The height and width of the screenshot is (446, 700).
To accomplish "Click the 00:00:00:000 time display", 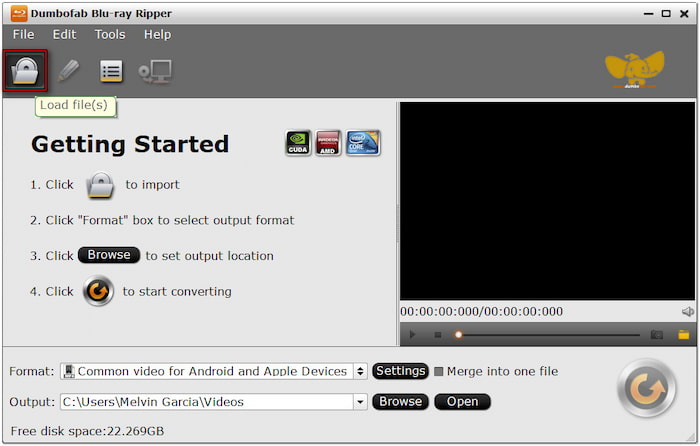I will point(481,311).
